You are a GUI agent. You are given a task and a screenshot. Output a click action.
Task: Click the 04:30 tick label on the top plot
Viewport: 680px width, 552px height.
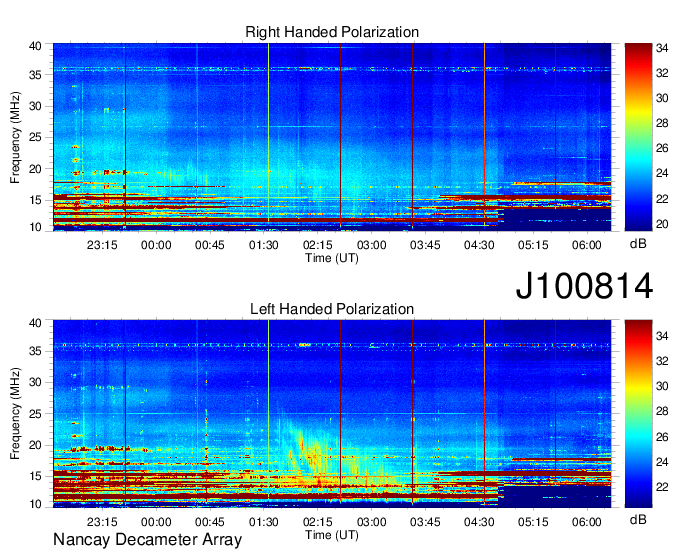click(479, 245)
